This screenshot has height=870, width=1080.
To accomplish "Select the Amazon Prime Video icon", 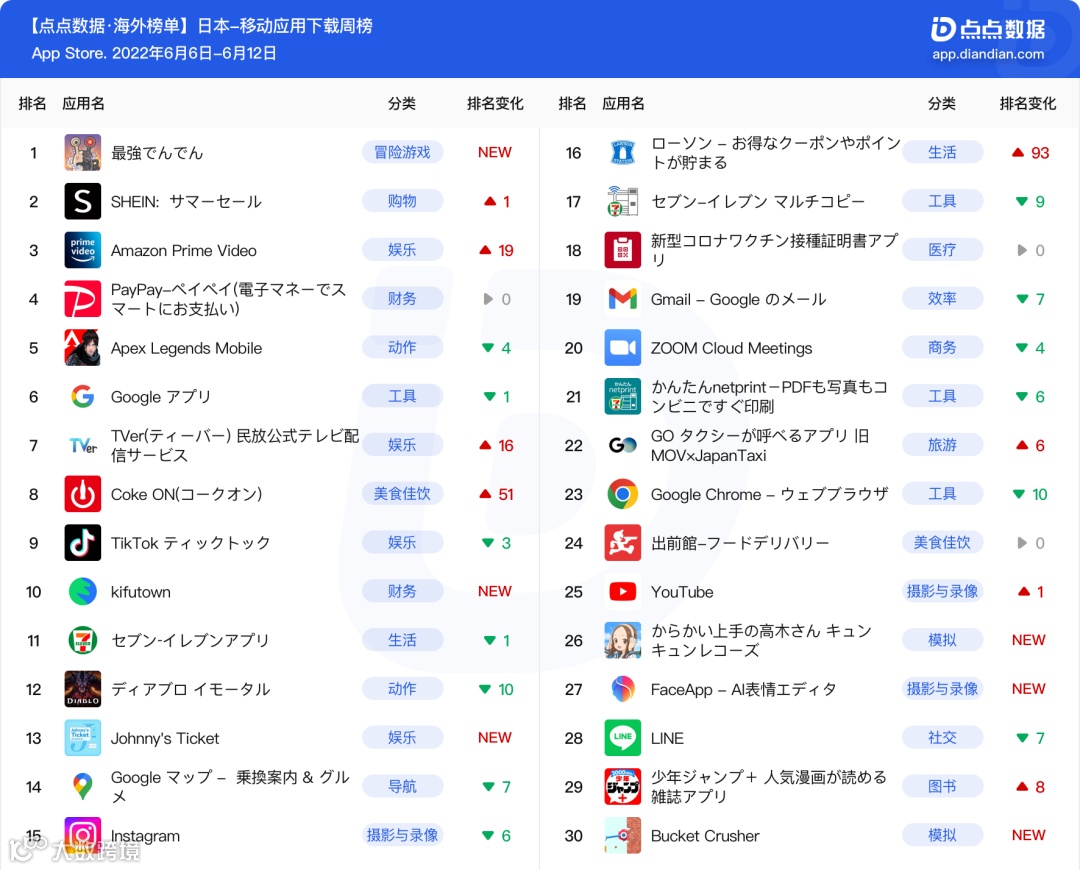I will pos(83,250).
